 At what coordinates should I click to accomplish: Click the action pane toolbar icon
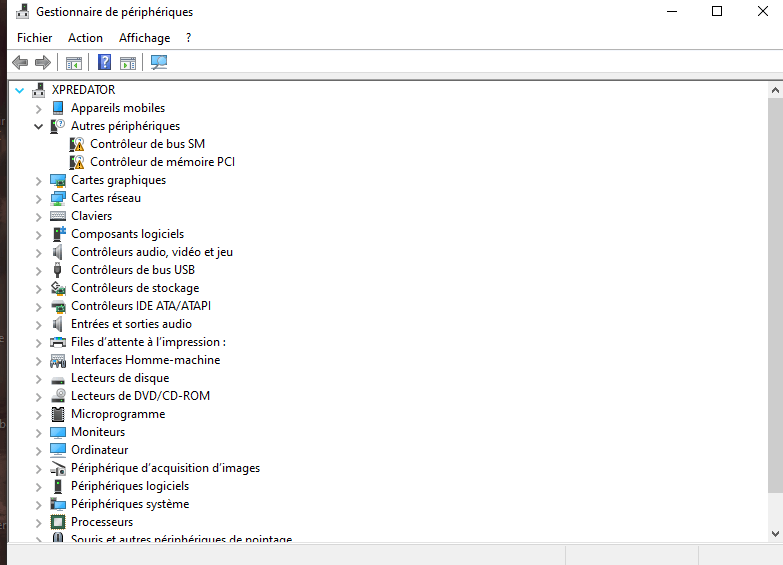click(x=128, y=63)
